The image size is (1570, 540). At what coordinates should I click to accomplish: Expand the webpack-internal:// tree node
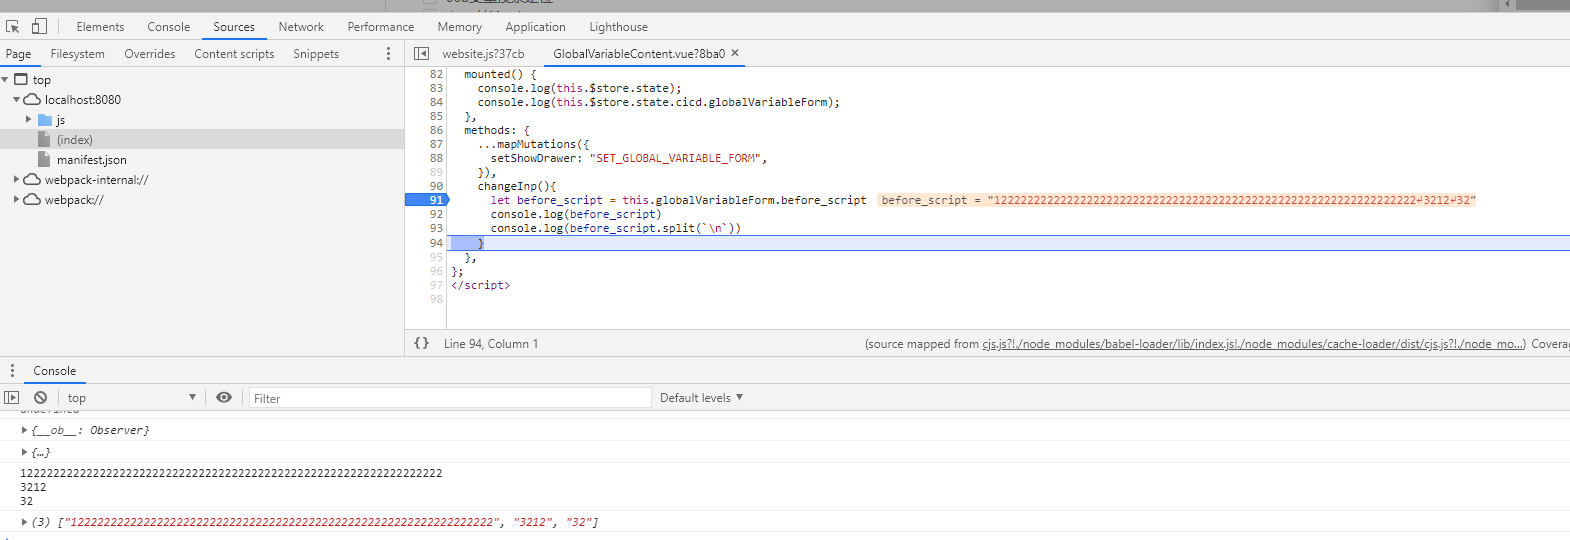(16, 180)
